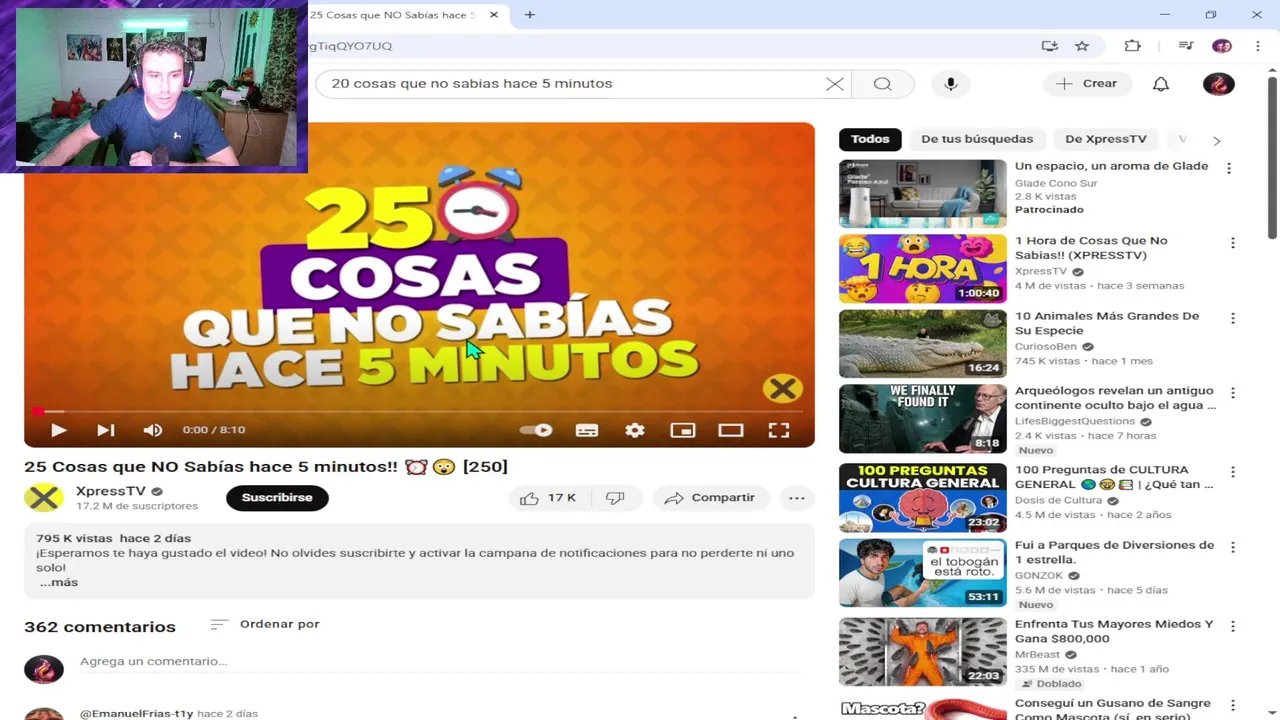1280x720 pixels.
Task: Click the '362 comentarios' heading
Action: point(100,627)
